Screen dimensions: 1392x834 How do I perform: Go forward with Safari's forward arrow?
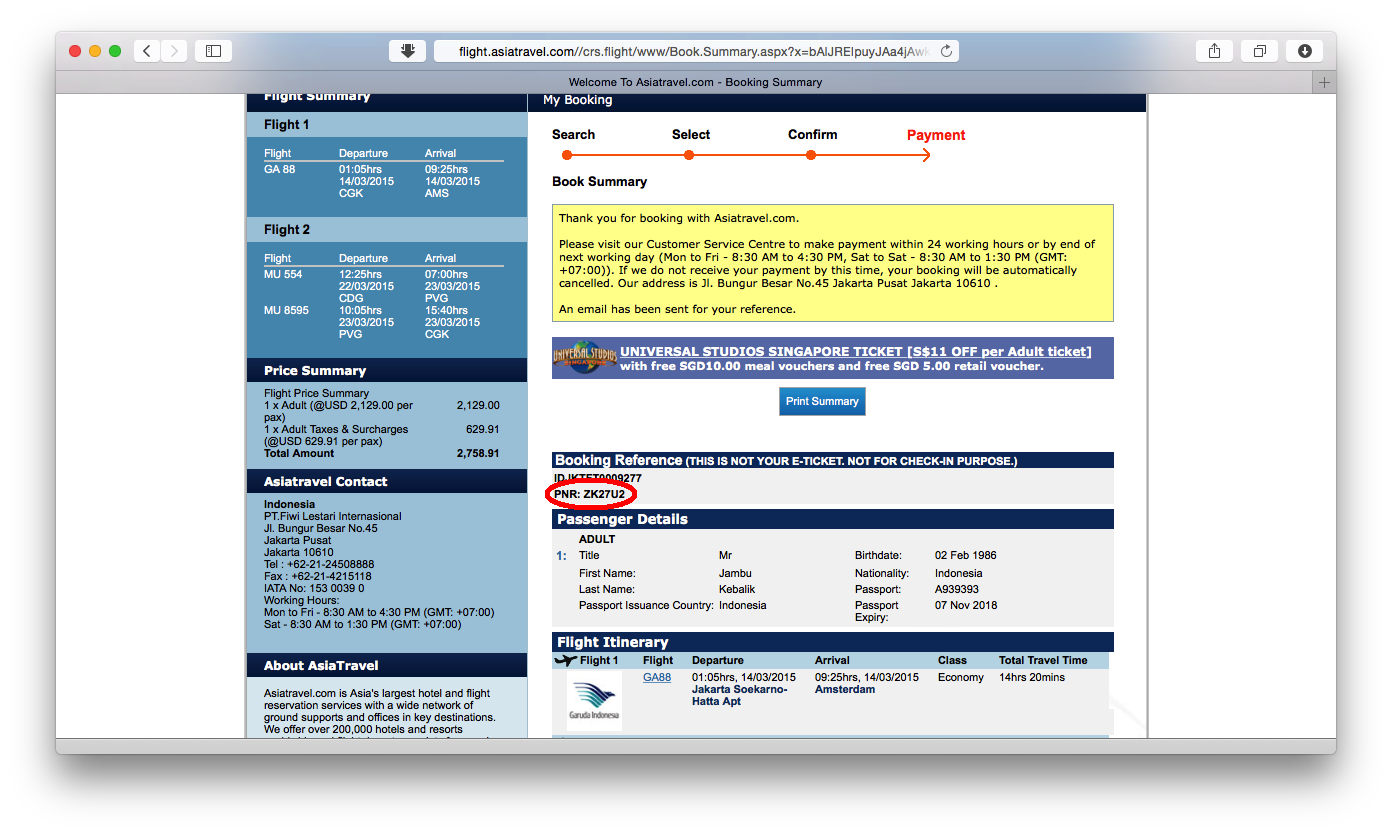coord(174,50)
